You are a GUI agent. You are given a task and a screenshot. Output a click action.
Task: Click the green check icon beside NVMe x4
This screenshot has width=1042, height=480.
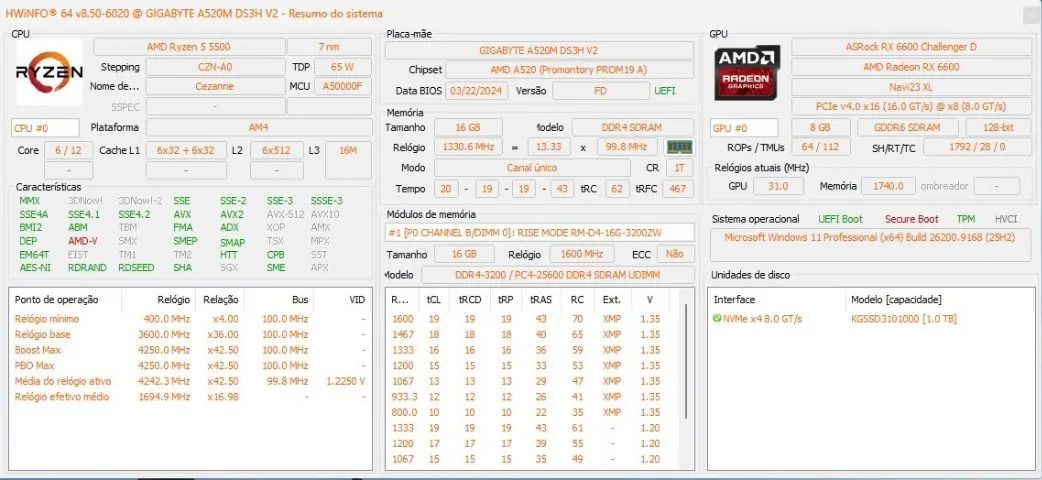(717, 319)
